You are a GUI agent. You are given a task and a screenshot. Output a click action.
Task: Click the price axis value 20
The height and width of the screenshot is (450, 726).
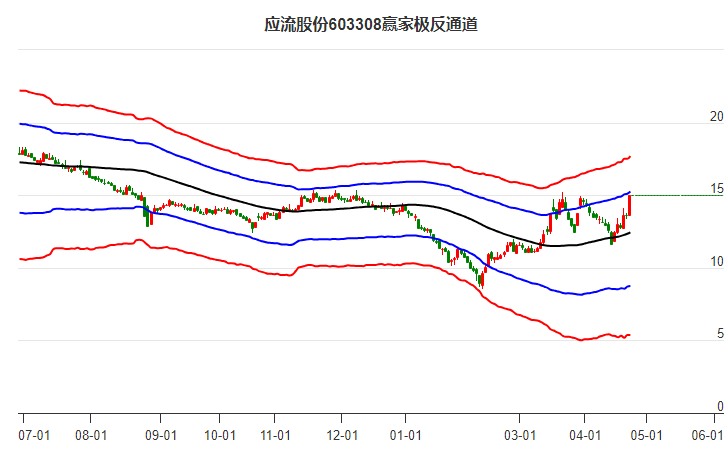coord(716,117)
